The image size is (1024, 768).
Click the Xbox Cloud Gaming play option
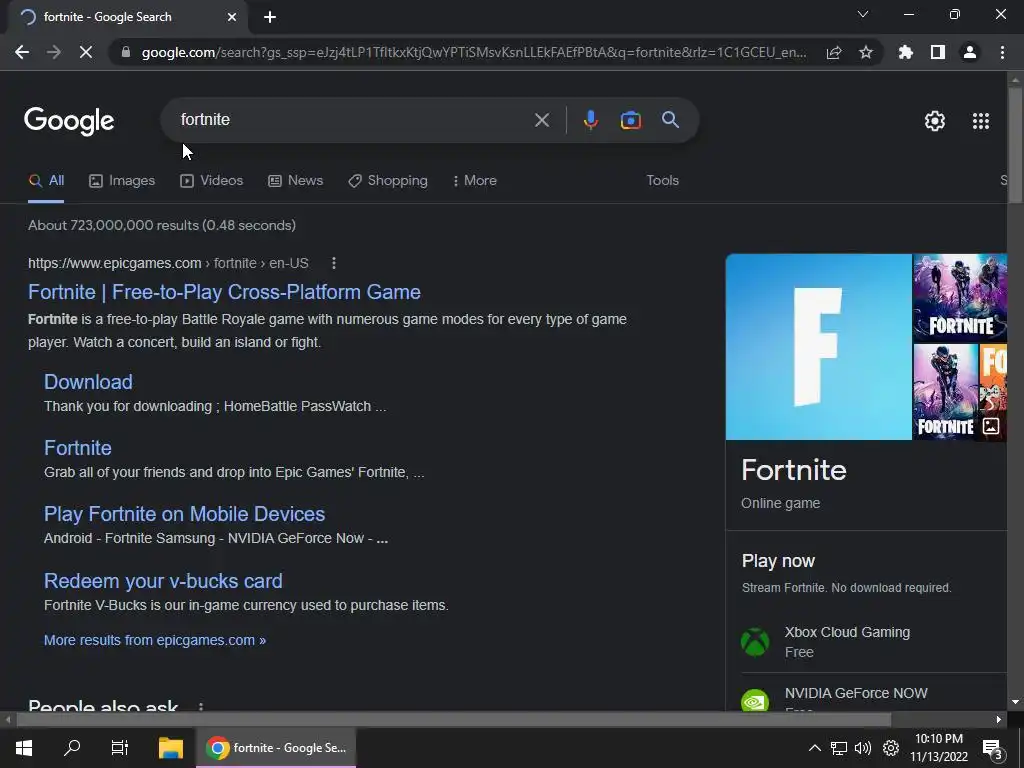(x=874, y=642)
